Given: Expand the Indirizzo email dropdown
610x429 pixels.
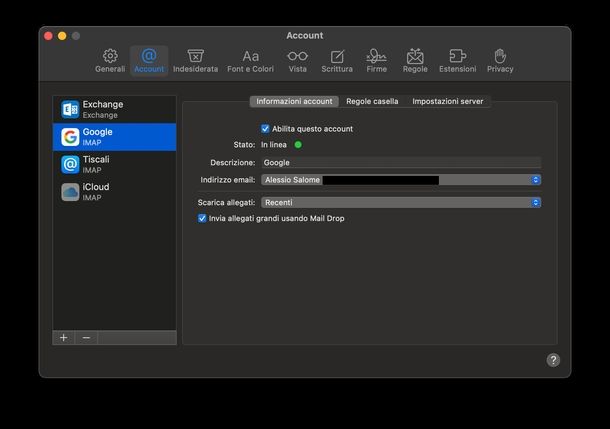Looking at the screenshot, I should (535, 180).
